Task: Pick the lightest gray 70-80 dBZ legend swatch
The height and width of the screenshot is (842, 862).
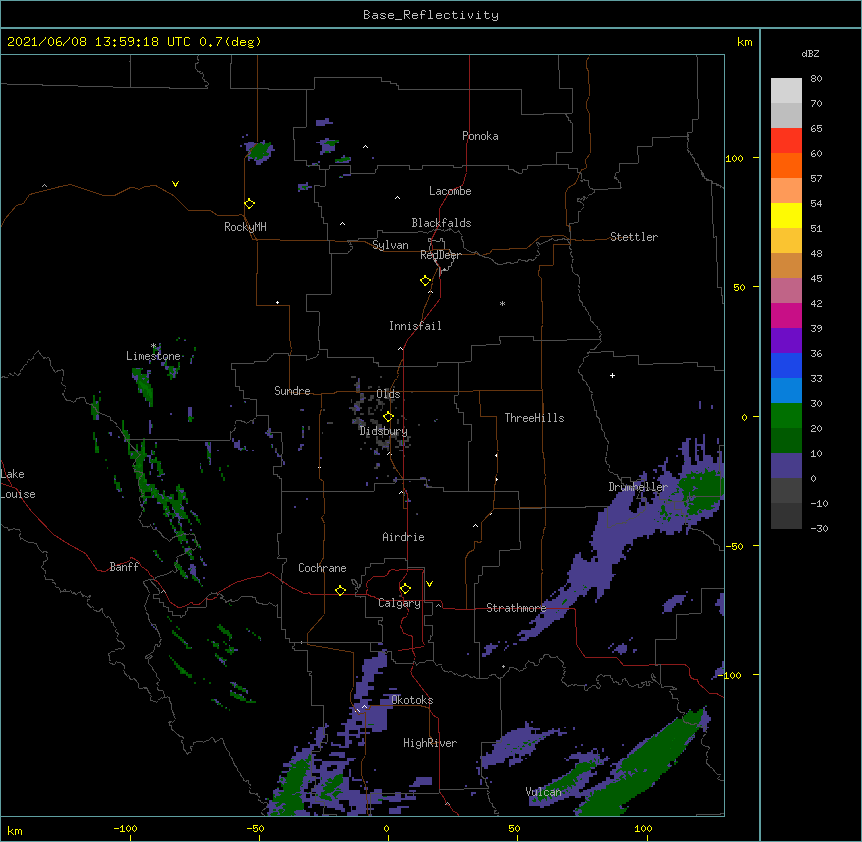Action: pyautogui.click(x=786, y=91)
